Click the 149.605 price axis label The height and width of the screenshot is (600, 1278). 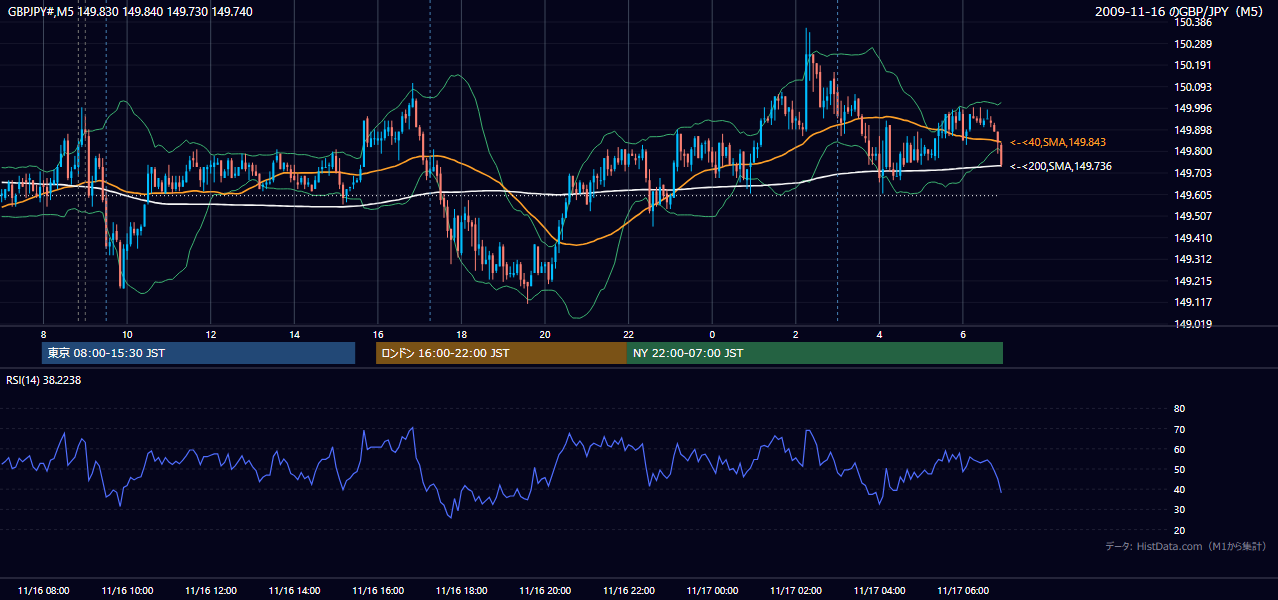[x=1193, y=195]
